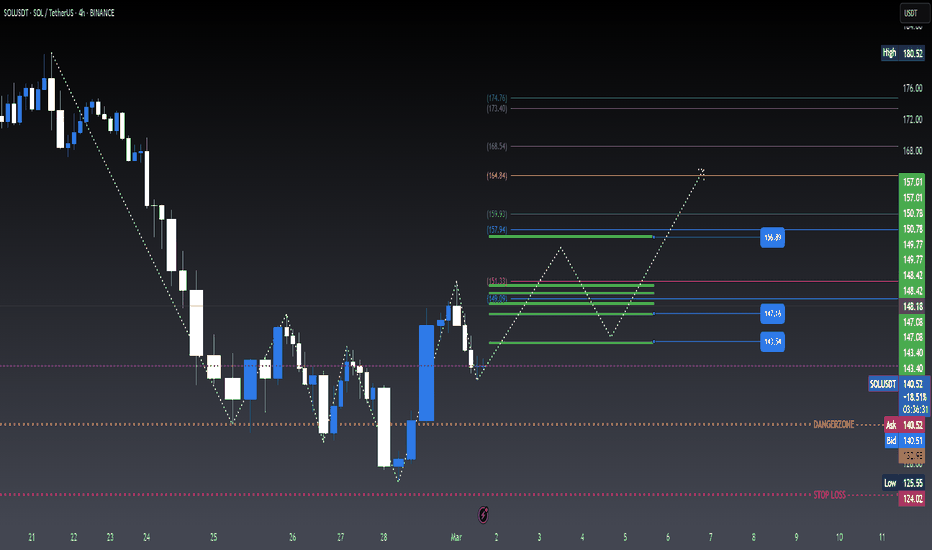Click date 25 on the time axis
Screen dimensions: 932x550
(x=213, y=537)
